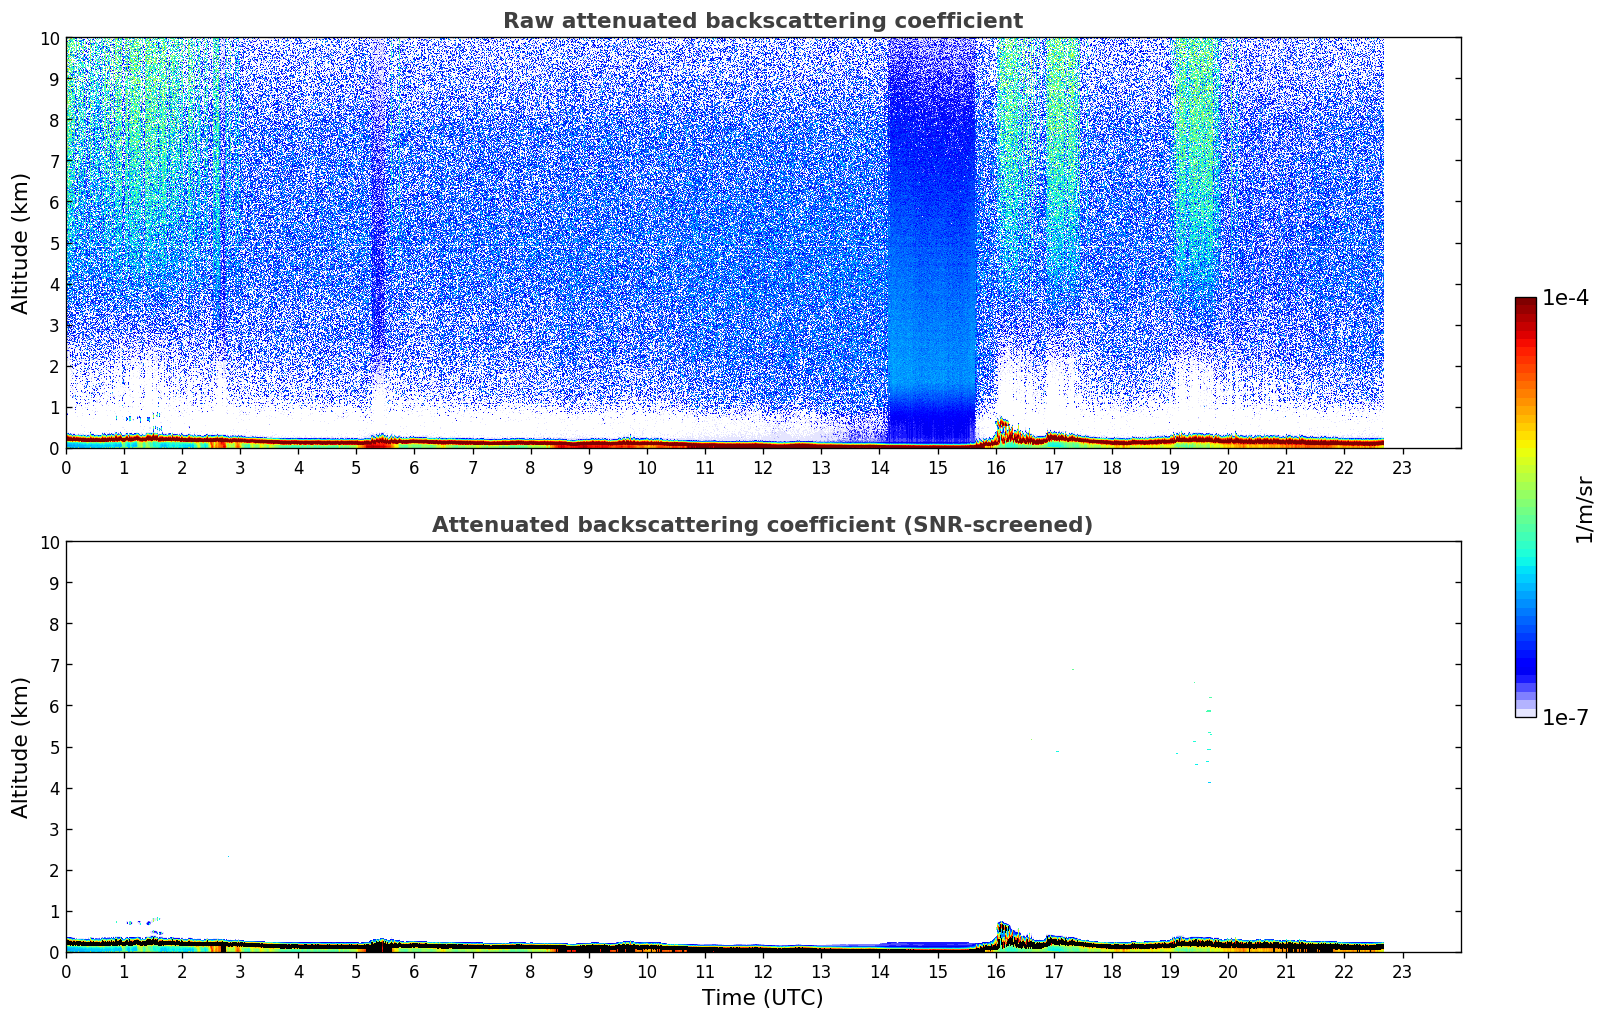Viewport: 1606px width, 1020px height.
Task: Click the "Altitude (km)" label of the raw plot
Action: tap(21, 243)
